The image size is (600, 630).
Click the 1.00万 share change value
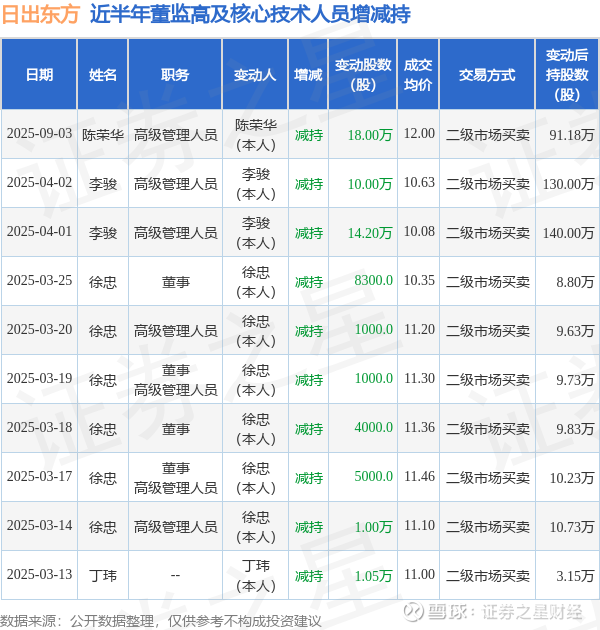pyautogui.click(x=373, y=527)
